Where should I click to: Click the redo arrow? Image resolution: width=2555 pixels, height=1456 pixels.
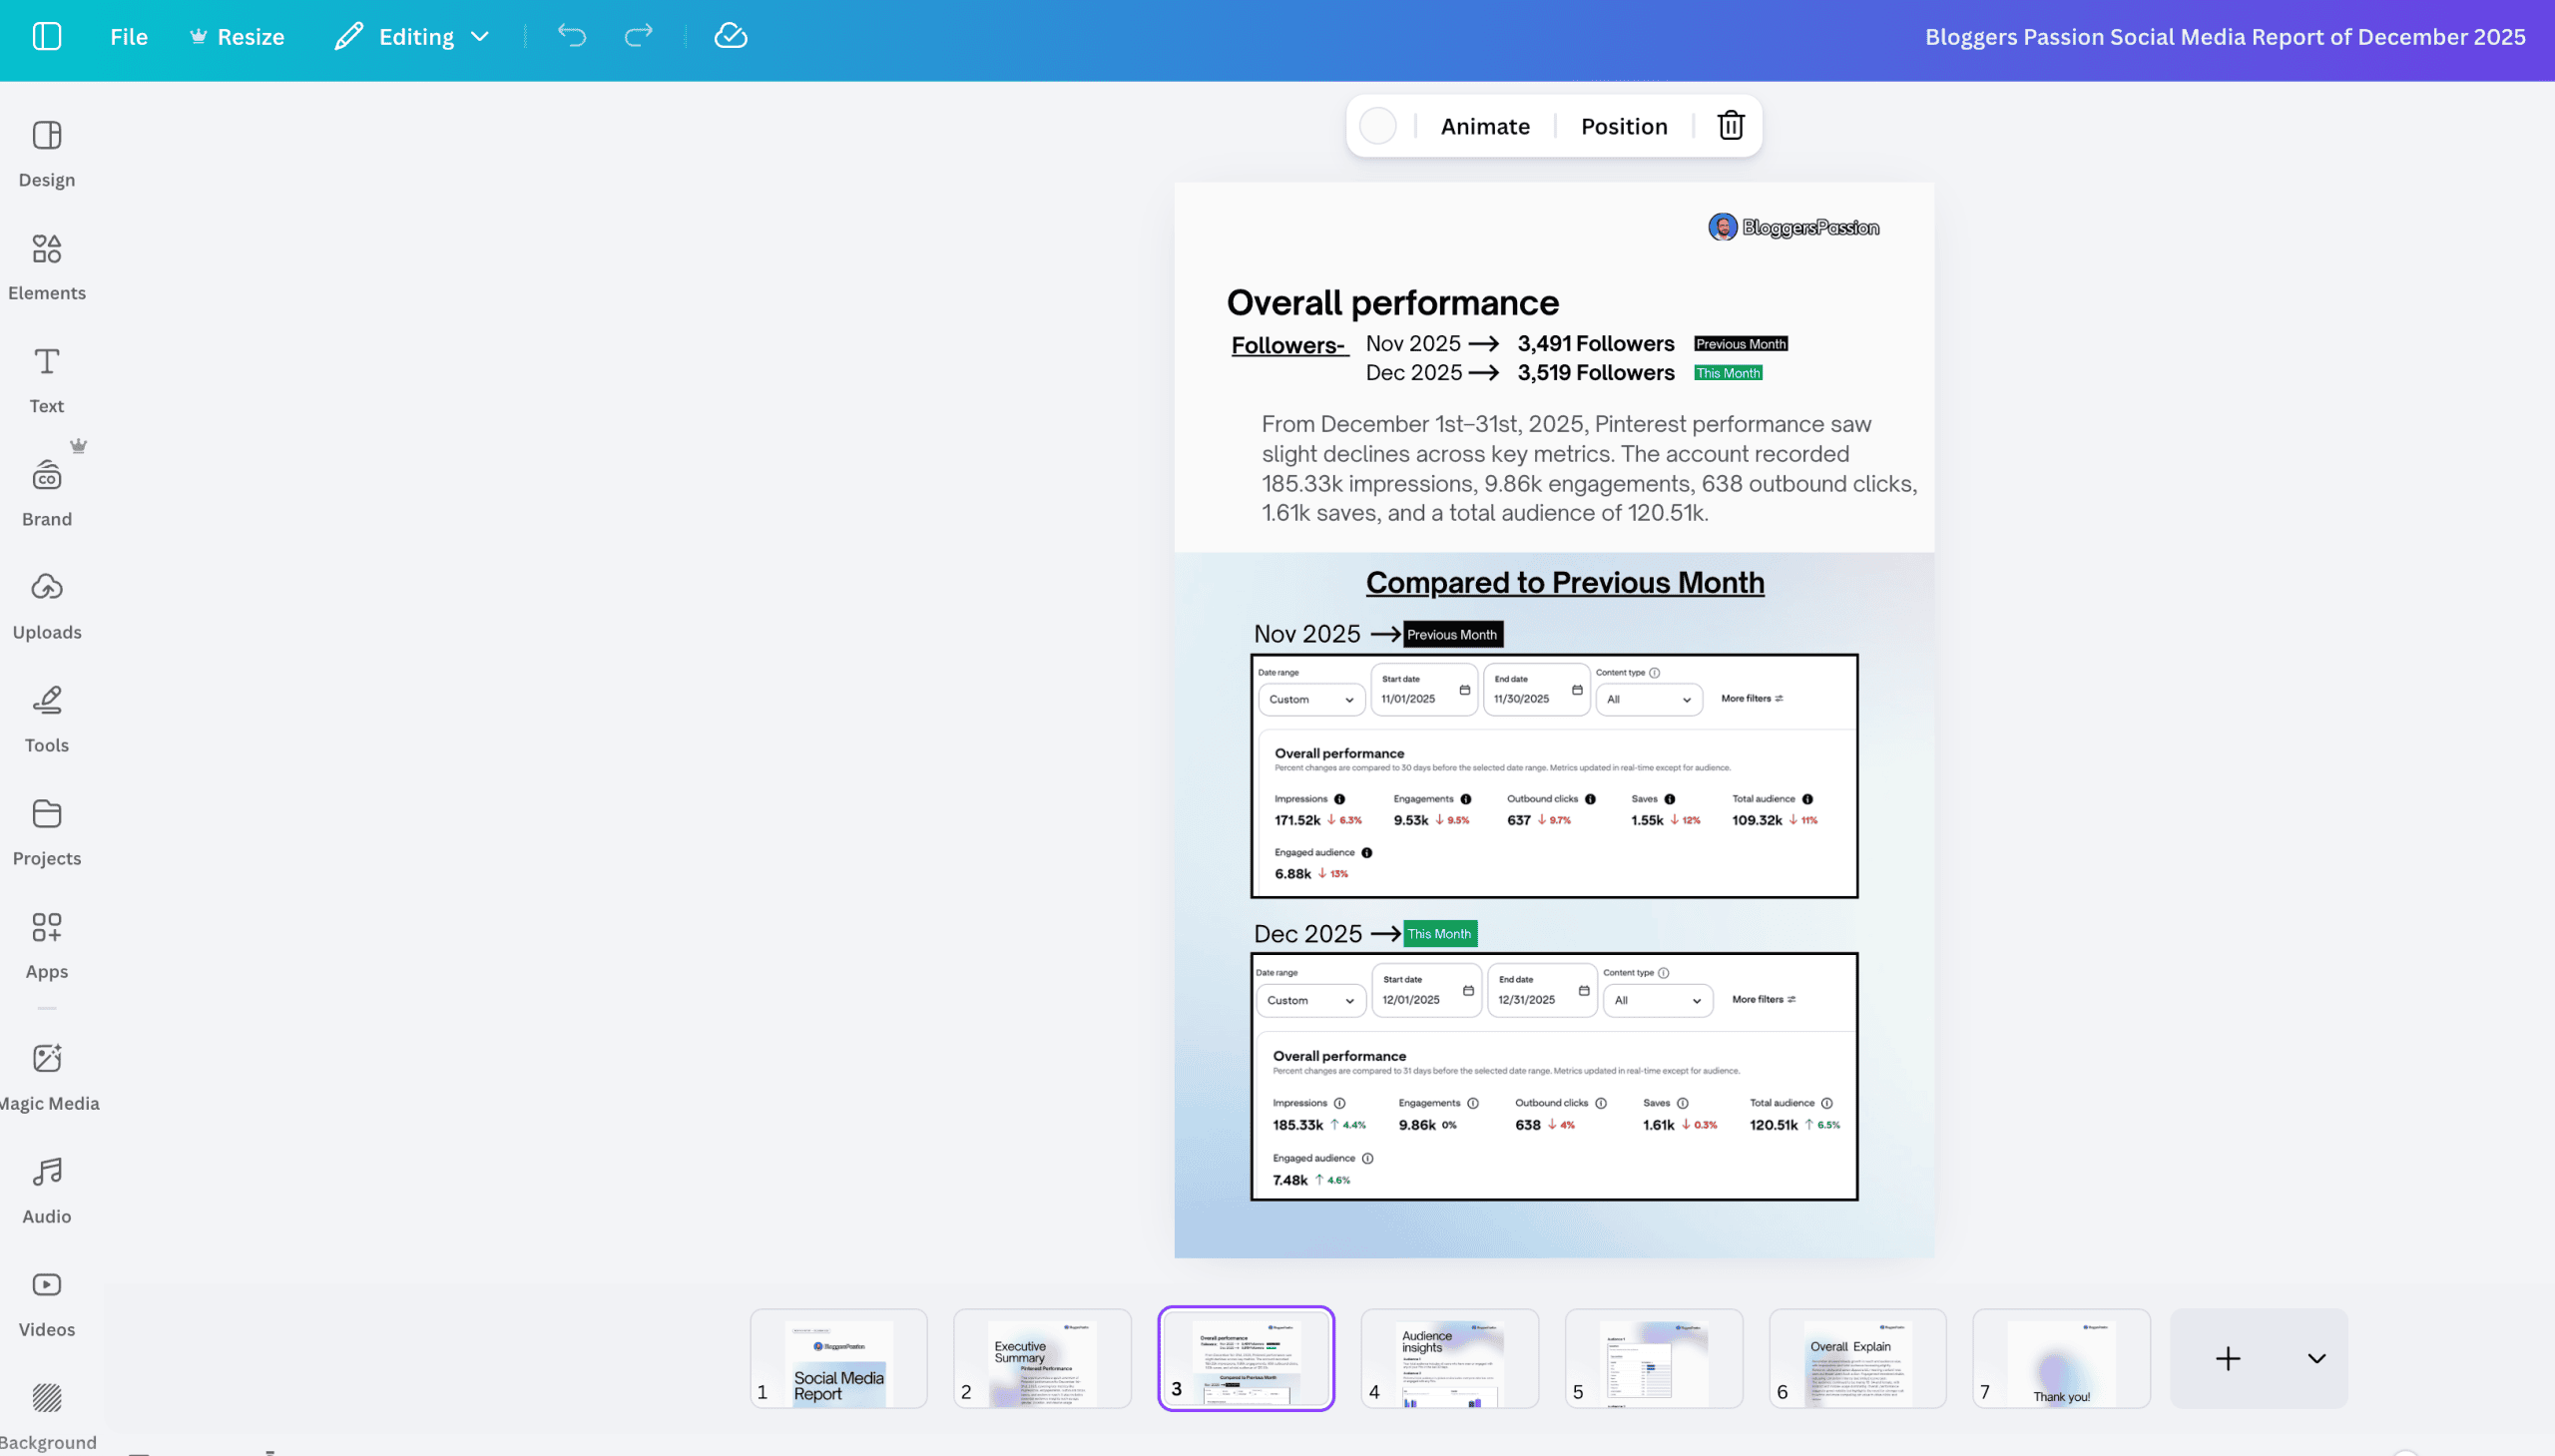[638, 37]
